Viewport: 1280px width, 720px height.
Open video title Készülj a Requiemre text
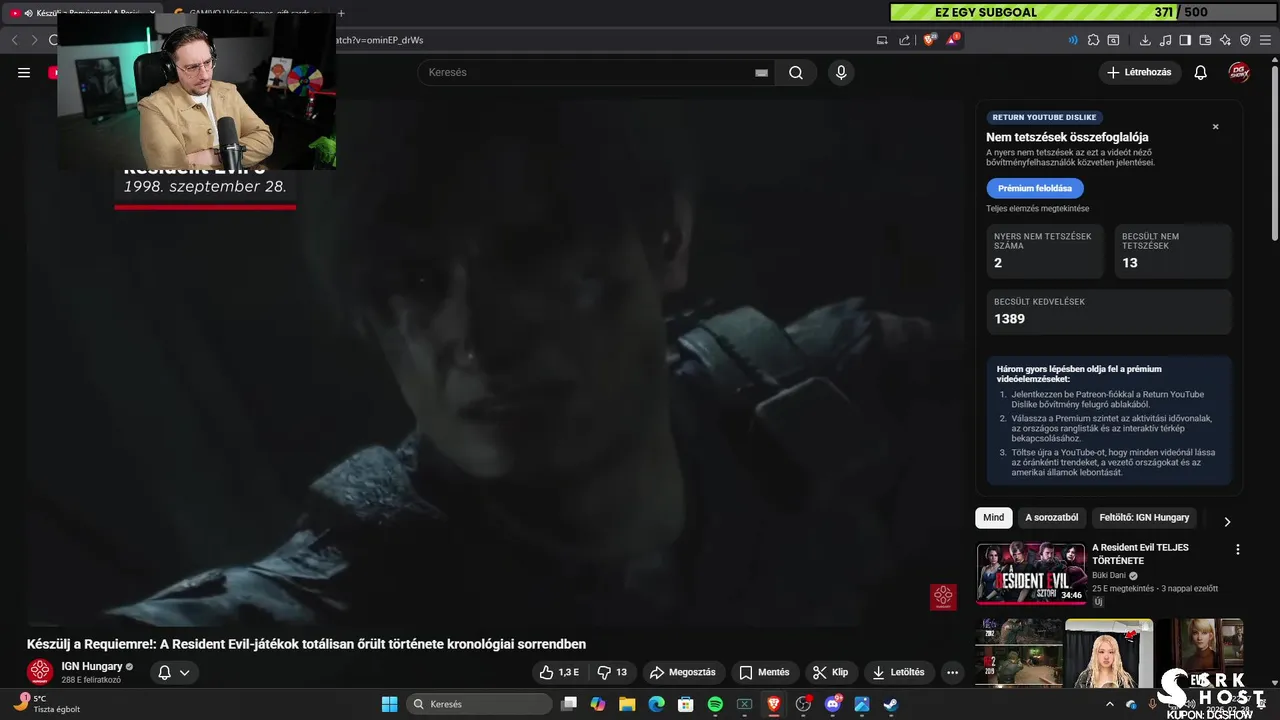[x=306, y=644]
